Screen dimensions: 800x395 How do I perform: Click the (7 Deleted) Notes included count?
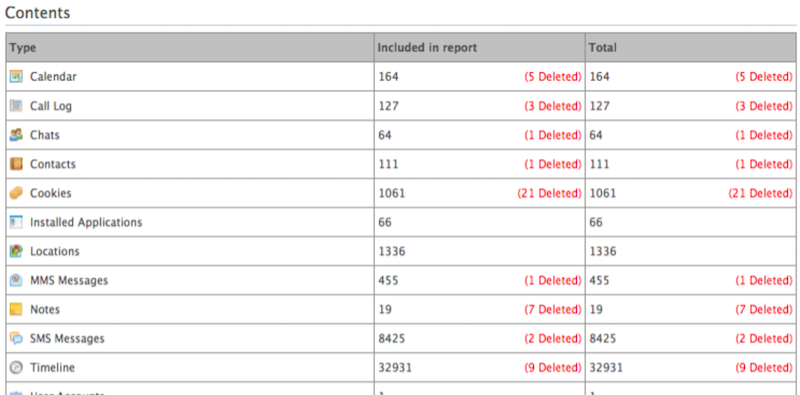[553, 310]
